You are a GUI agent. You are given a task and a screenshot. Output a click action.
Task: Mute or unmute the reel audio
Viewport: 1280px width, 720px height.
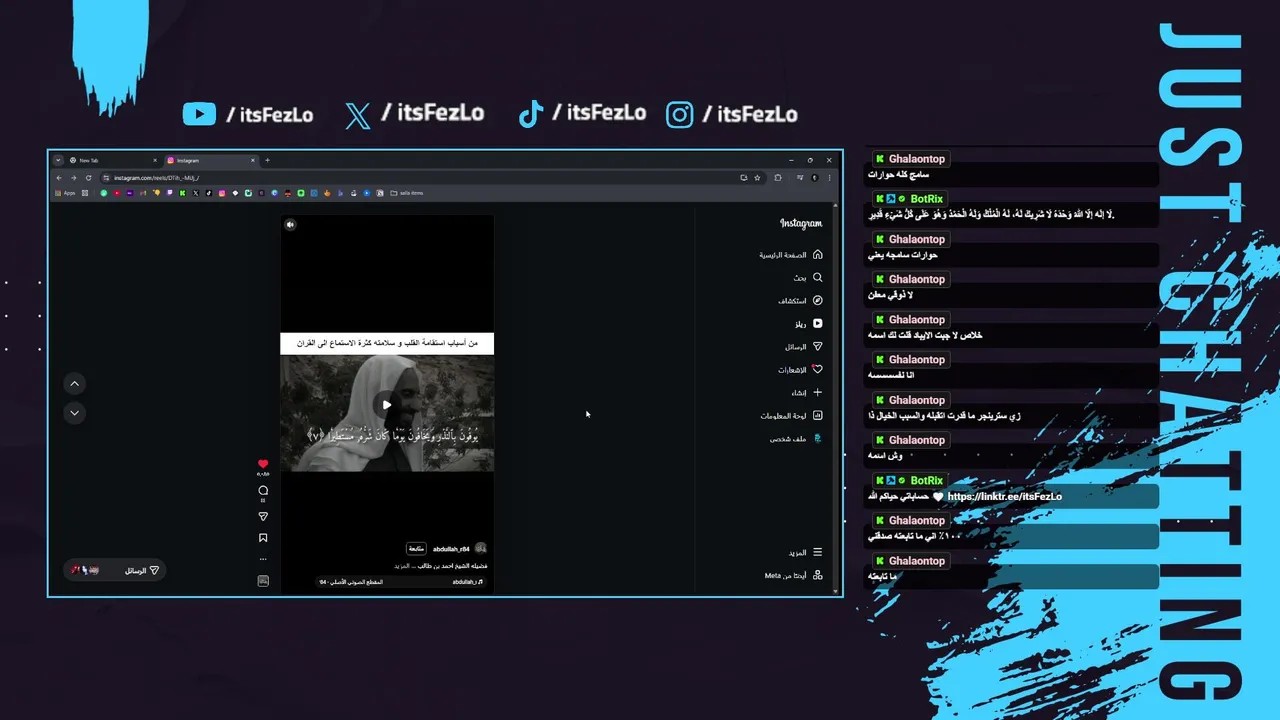pos(290,225)
